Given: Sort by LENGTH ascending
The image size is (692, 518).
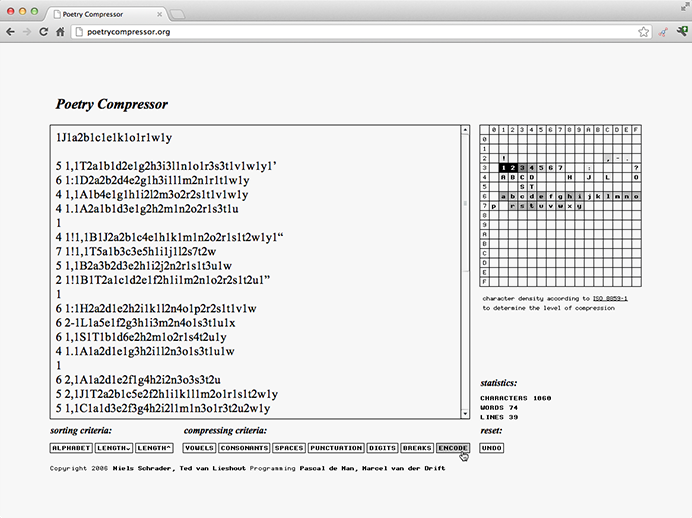Looking at the screenshot, I should [155, 448].
